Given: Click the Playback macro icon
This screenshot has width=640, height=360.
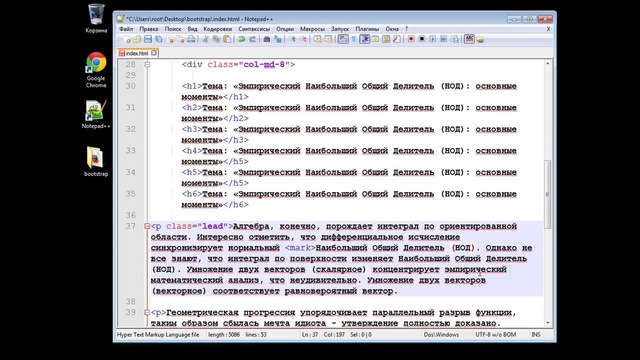Looking at the screenshot, I should click(x=433, y=39).
